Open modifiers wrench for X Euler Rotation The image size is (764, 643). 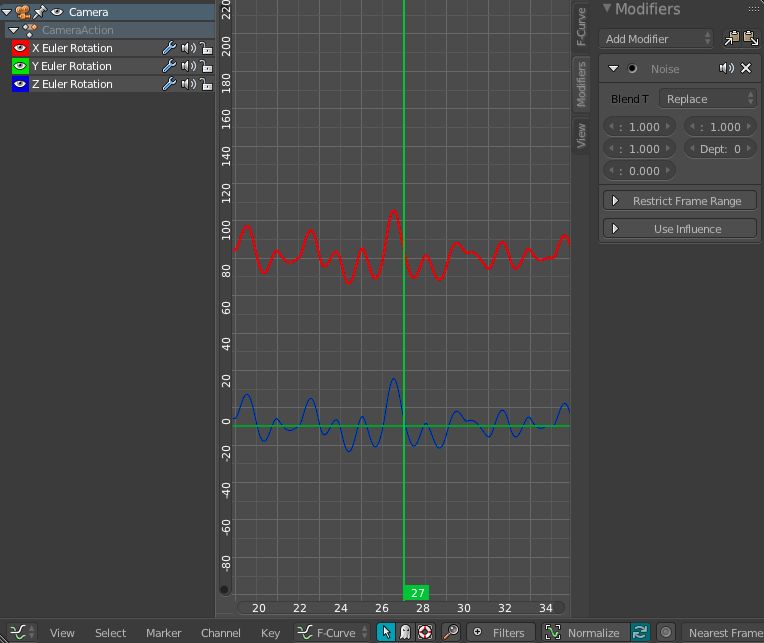tap(169, 48)
